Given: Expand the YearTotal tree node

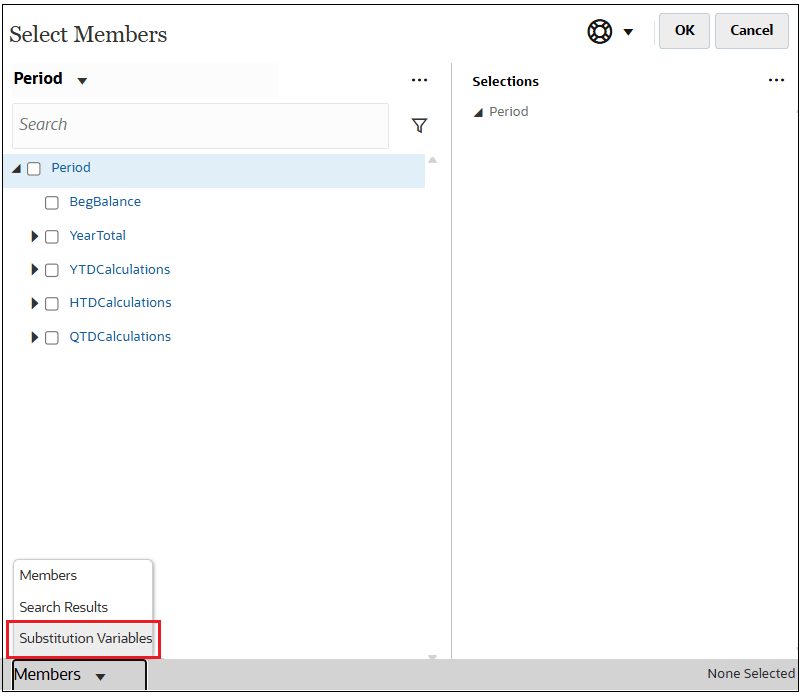Looking at the screenshot, I should click(x=35, y=236).
